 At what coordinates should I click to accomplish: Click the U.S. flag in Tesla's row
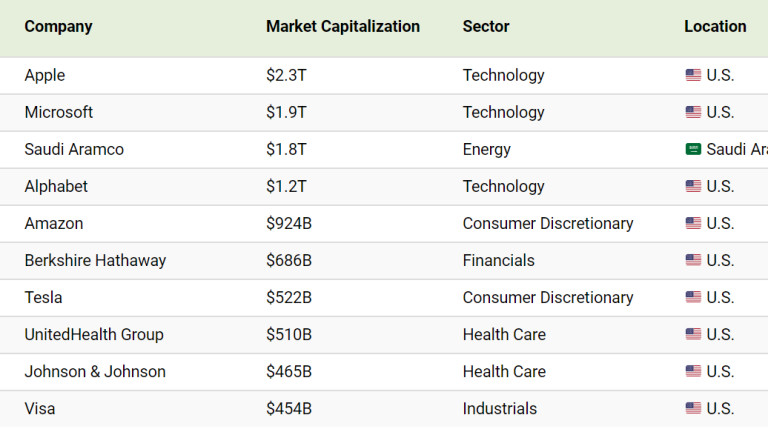[x=693, y=297]
